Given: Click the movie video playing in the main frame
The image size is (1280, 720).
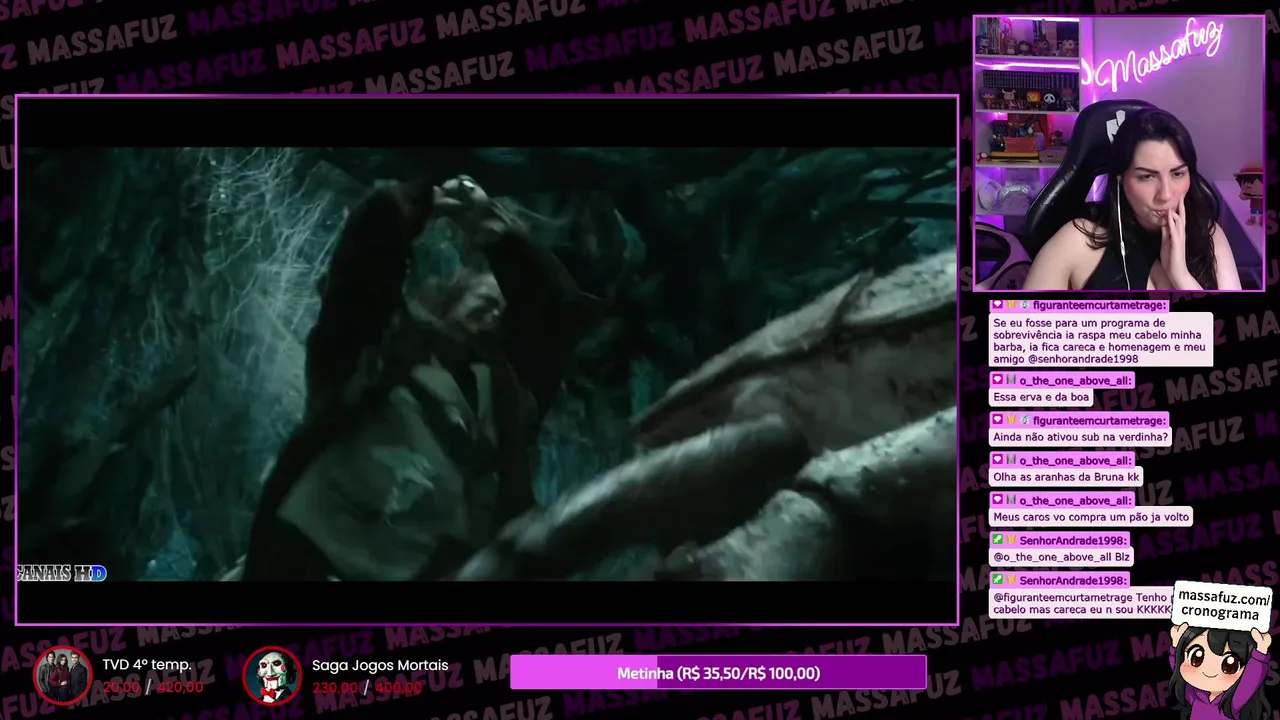Looking at the screenshot, I should pyautogui.click(x=487, y=360).
